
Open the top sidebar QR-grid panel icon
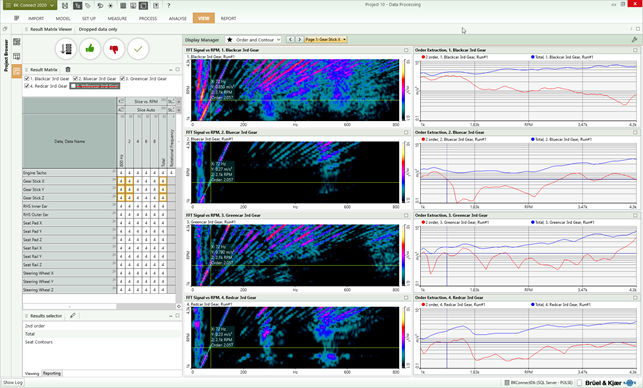[x=17, y=42]
